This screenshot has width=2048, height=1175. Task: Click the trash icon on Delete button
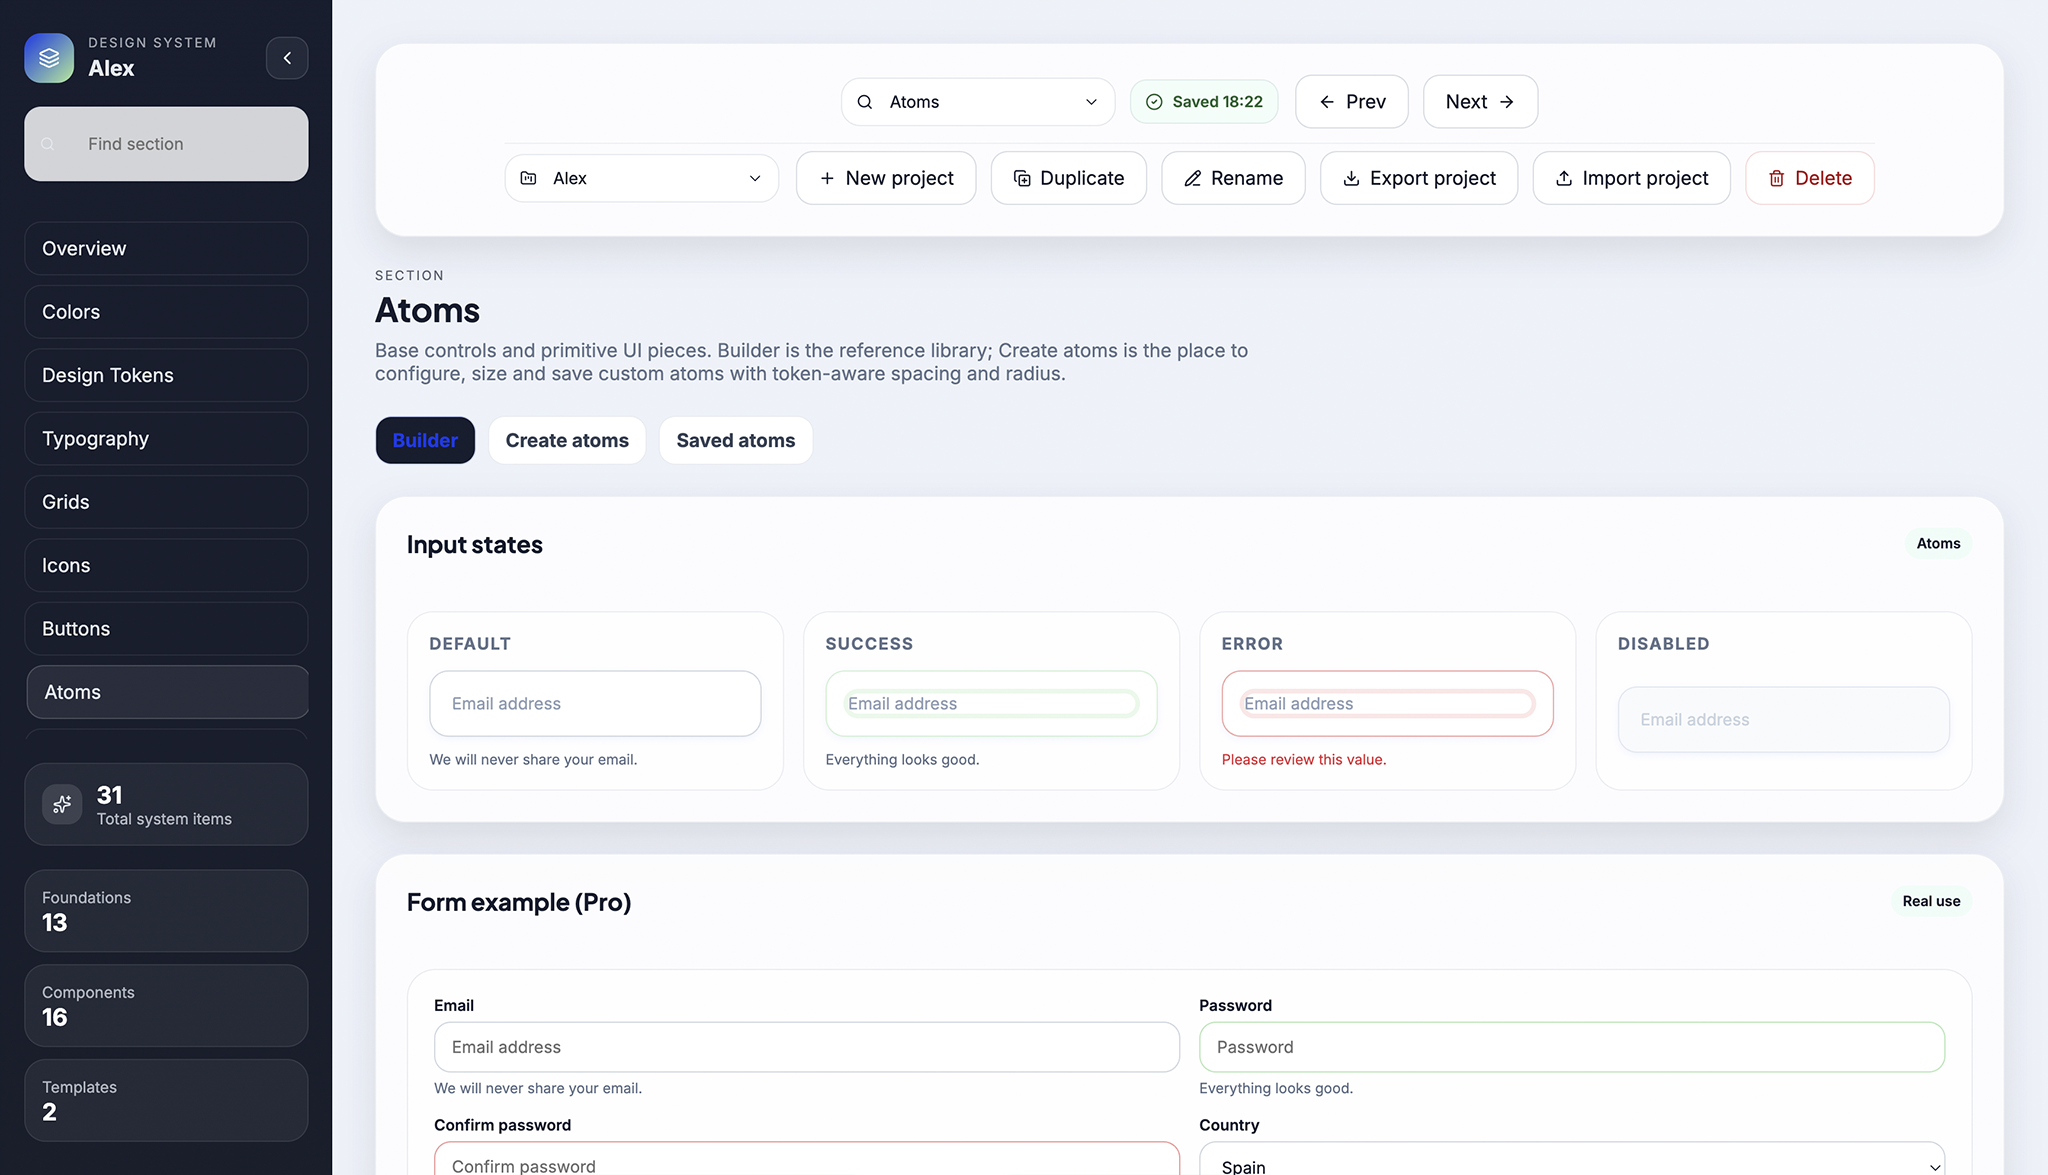[x=1776, y=178]
